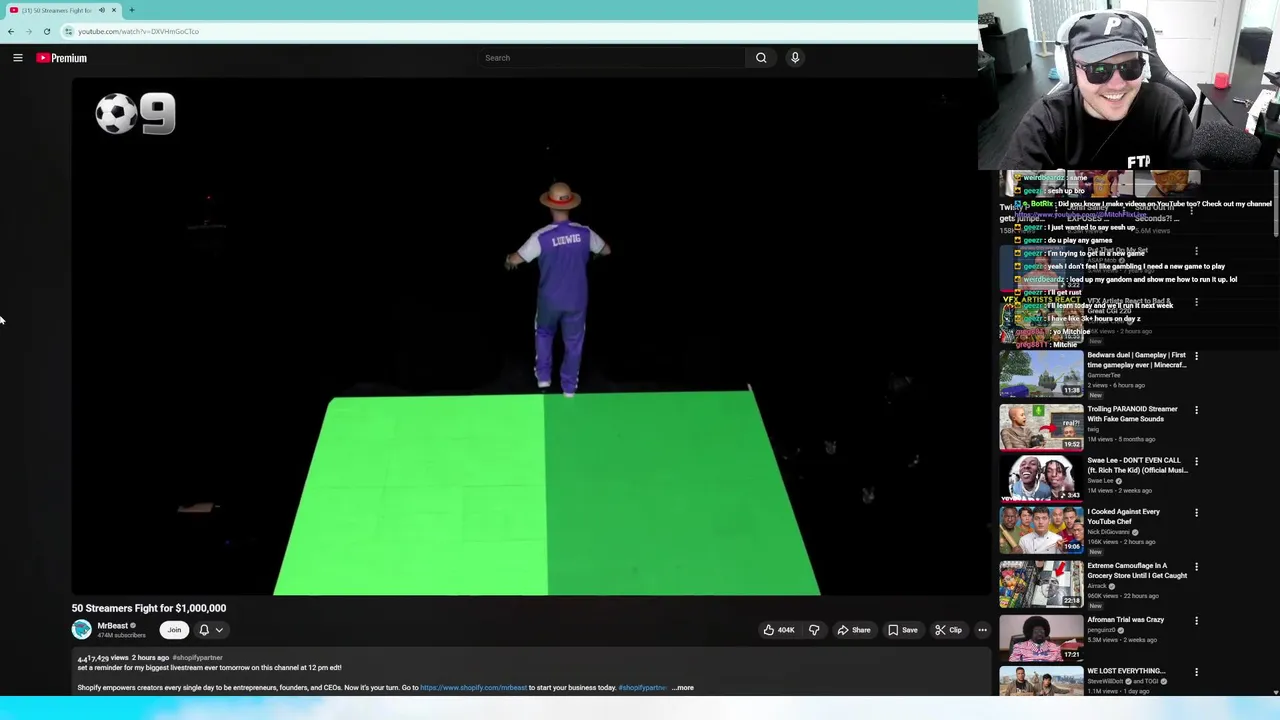Screen dimensions: 1280x720
Task: Dislike the video with thumbs down
Action: coord(814,630)
